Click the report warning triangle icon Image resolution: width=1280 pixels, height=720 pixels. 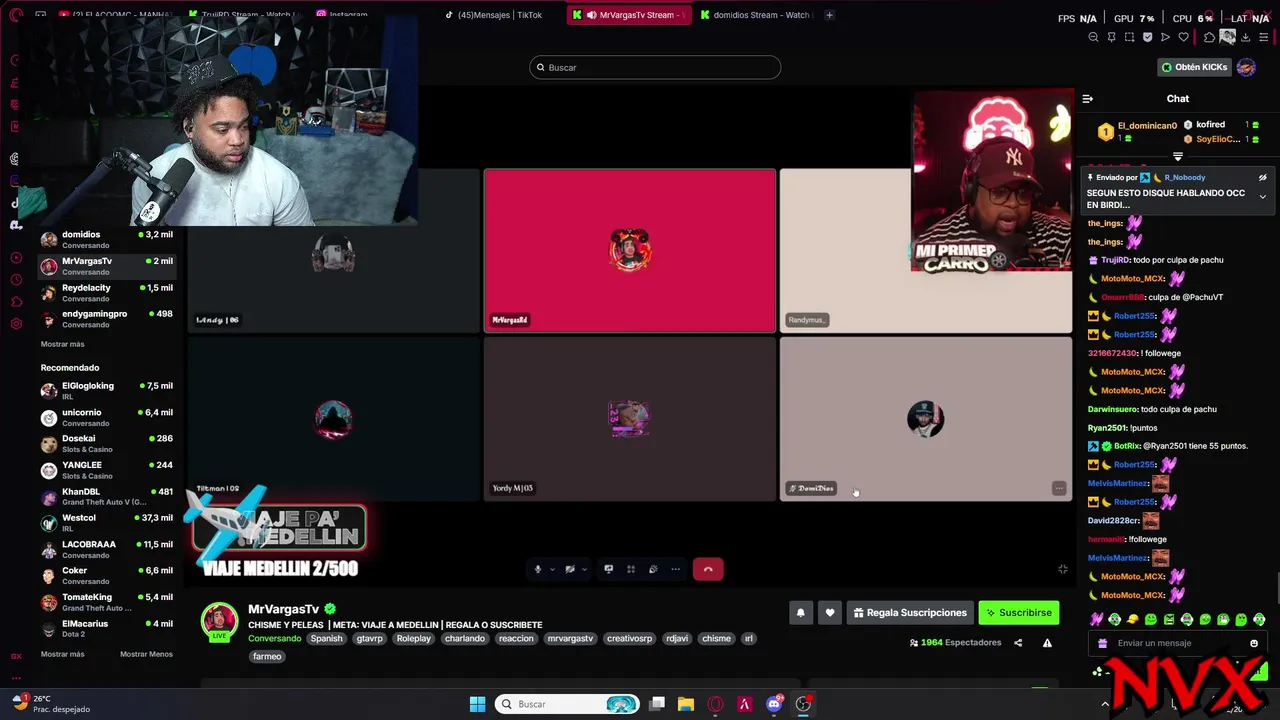pos(1047,643)
